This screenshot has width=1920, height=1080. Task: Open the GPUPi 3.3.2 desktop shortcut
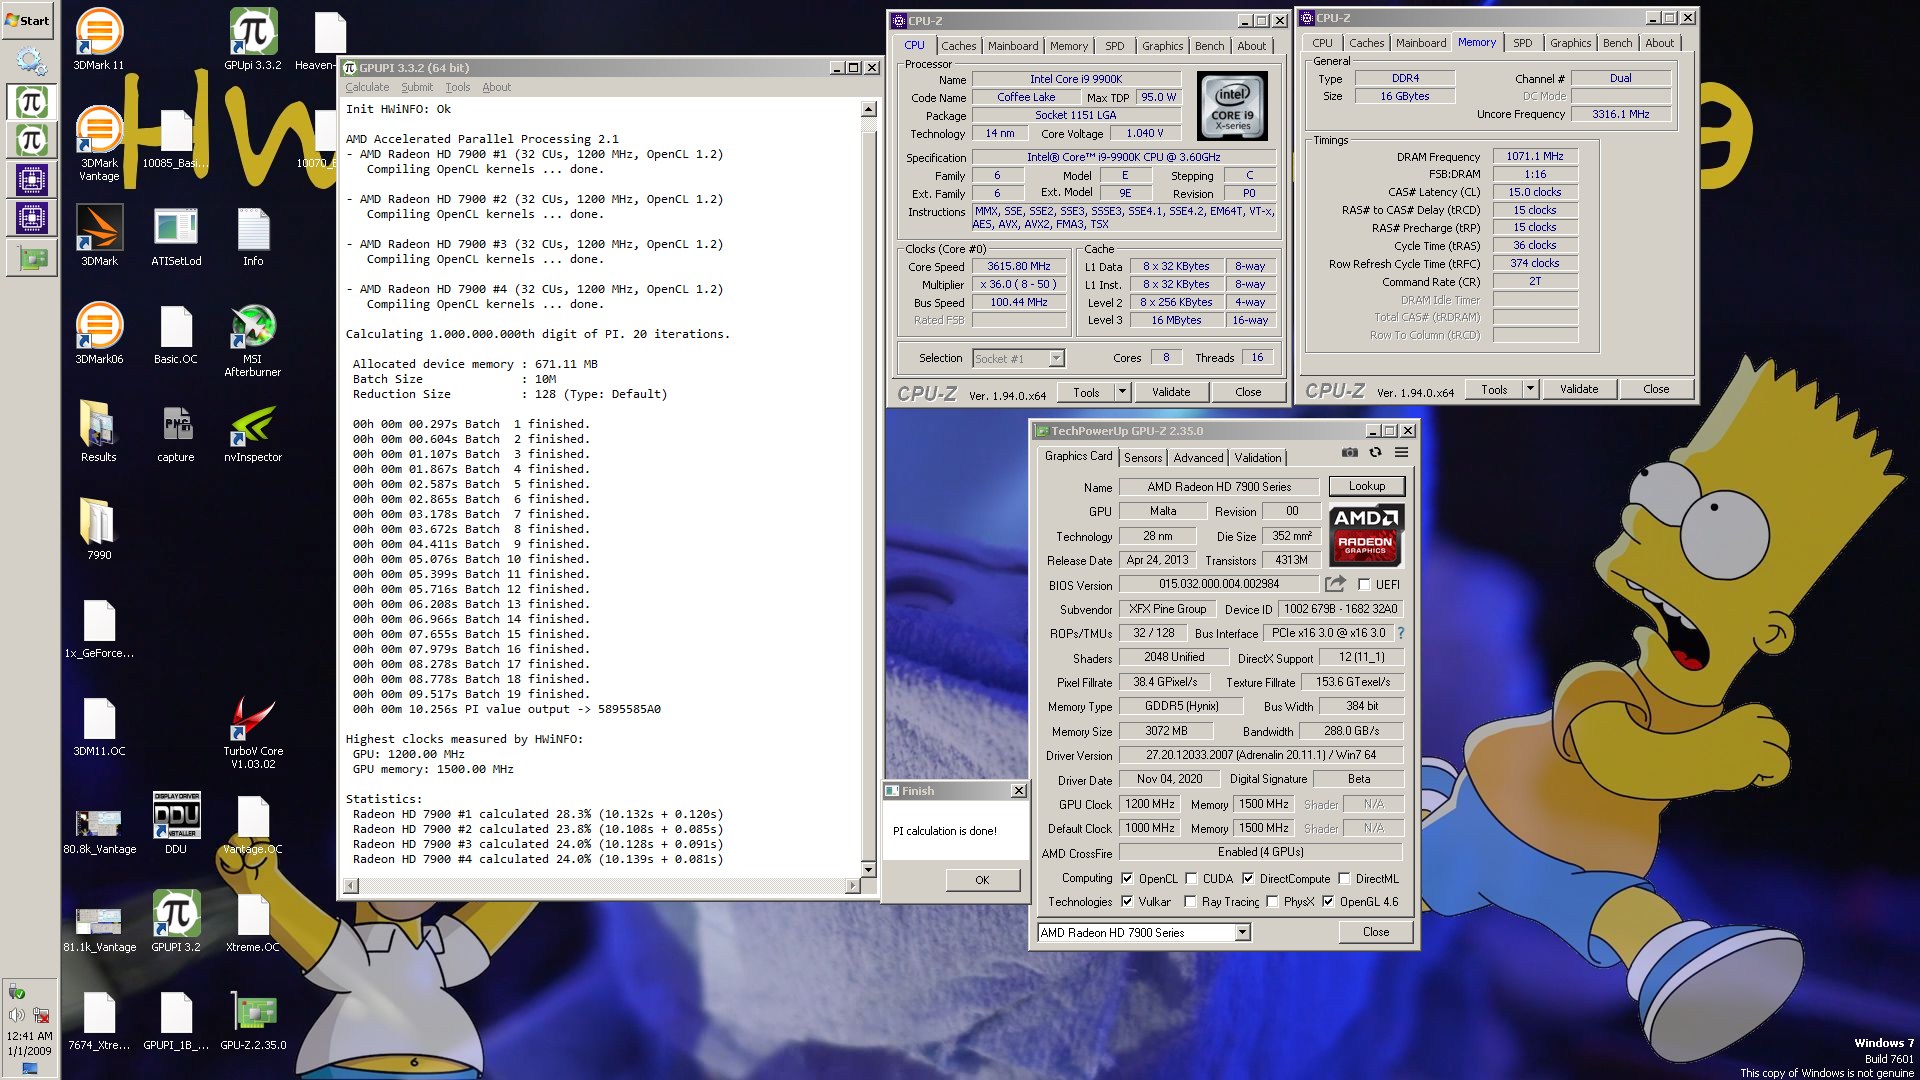[253, 40]
